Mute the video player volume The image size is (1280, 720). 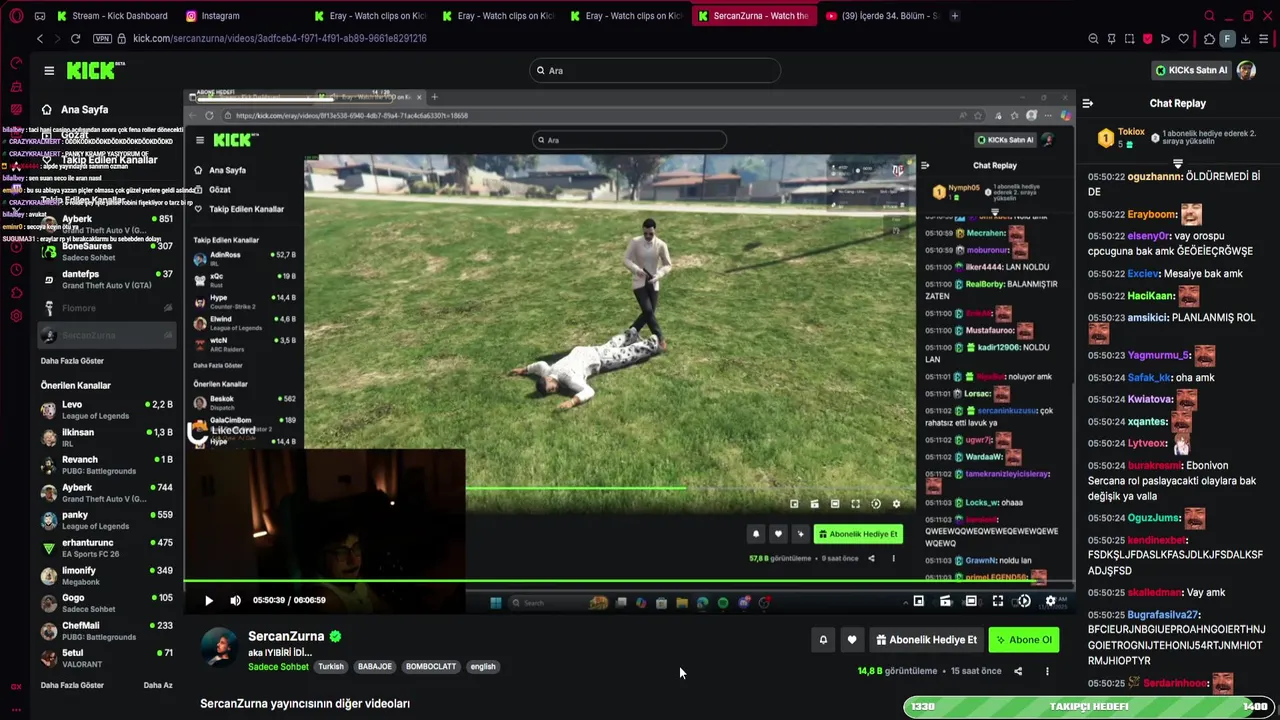(235, 600)
